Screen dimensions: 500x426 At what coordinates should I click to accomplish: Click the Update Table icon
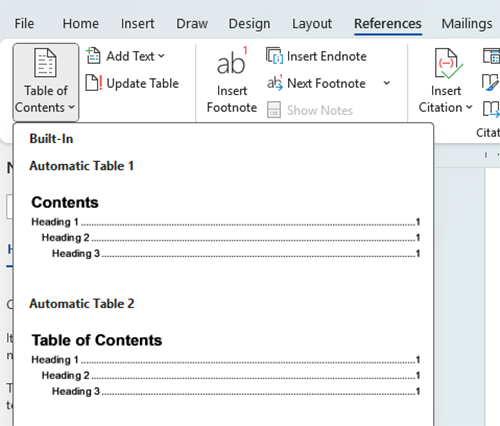(94, 83)
